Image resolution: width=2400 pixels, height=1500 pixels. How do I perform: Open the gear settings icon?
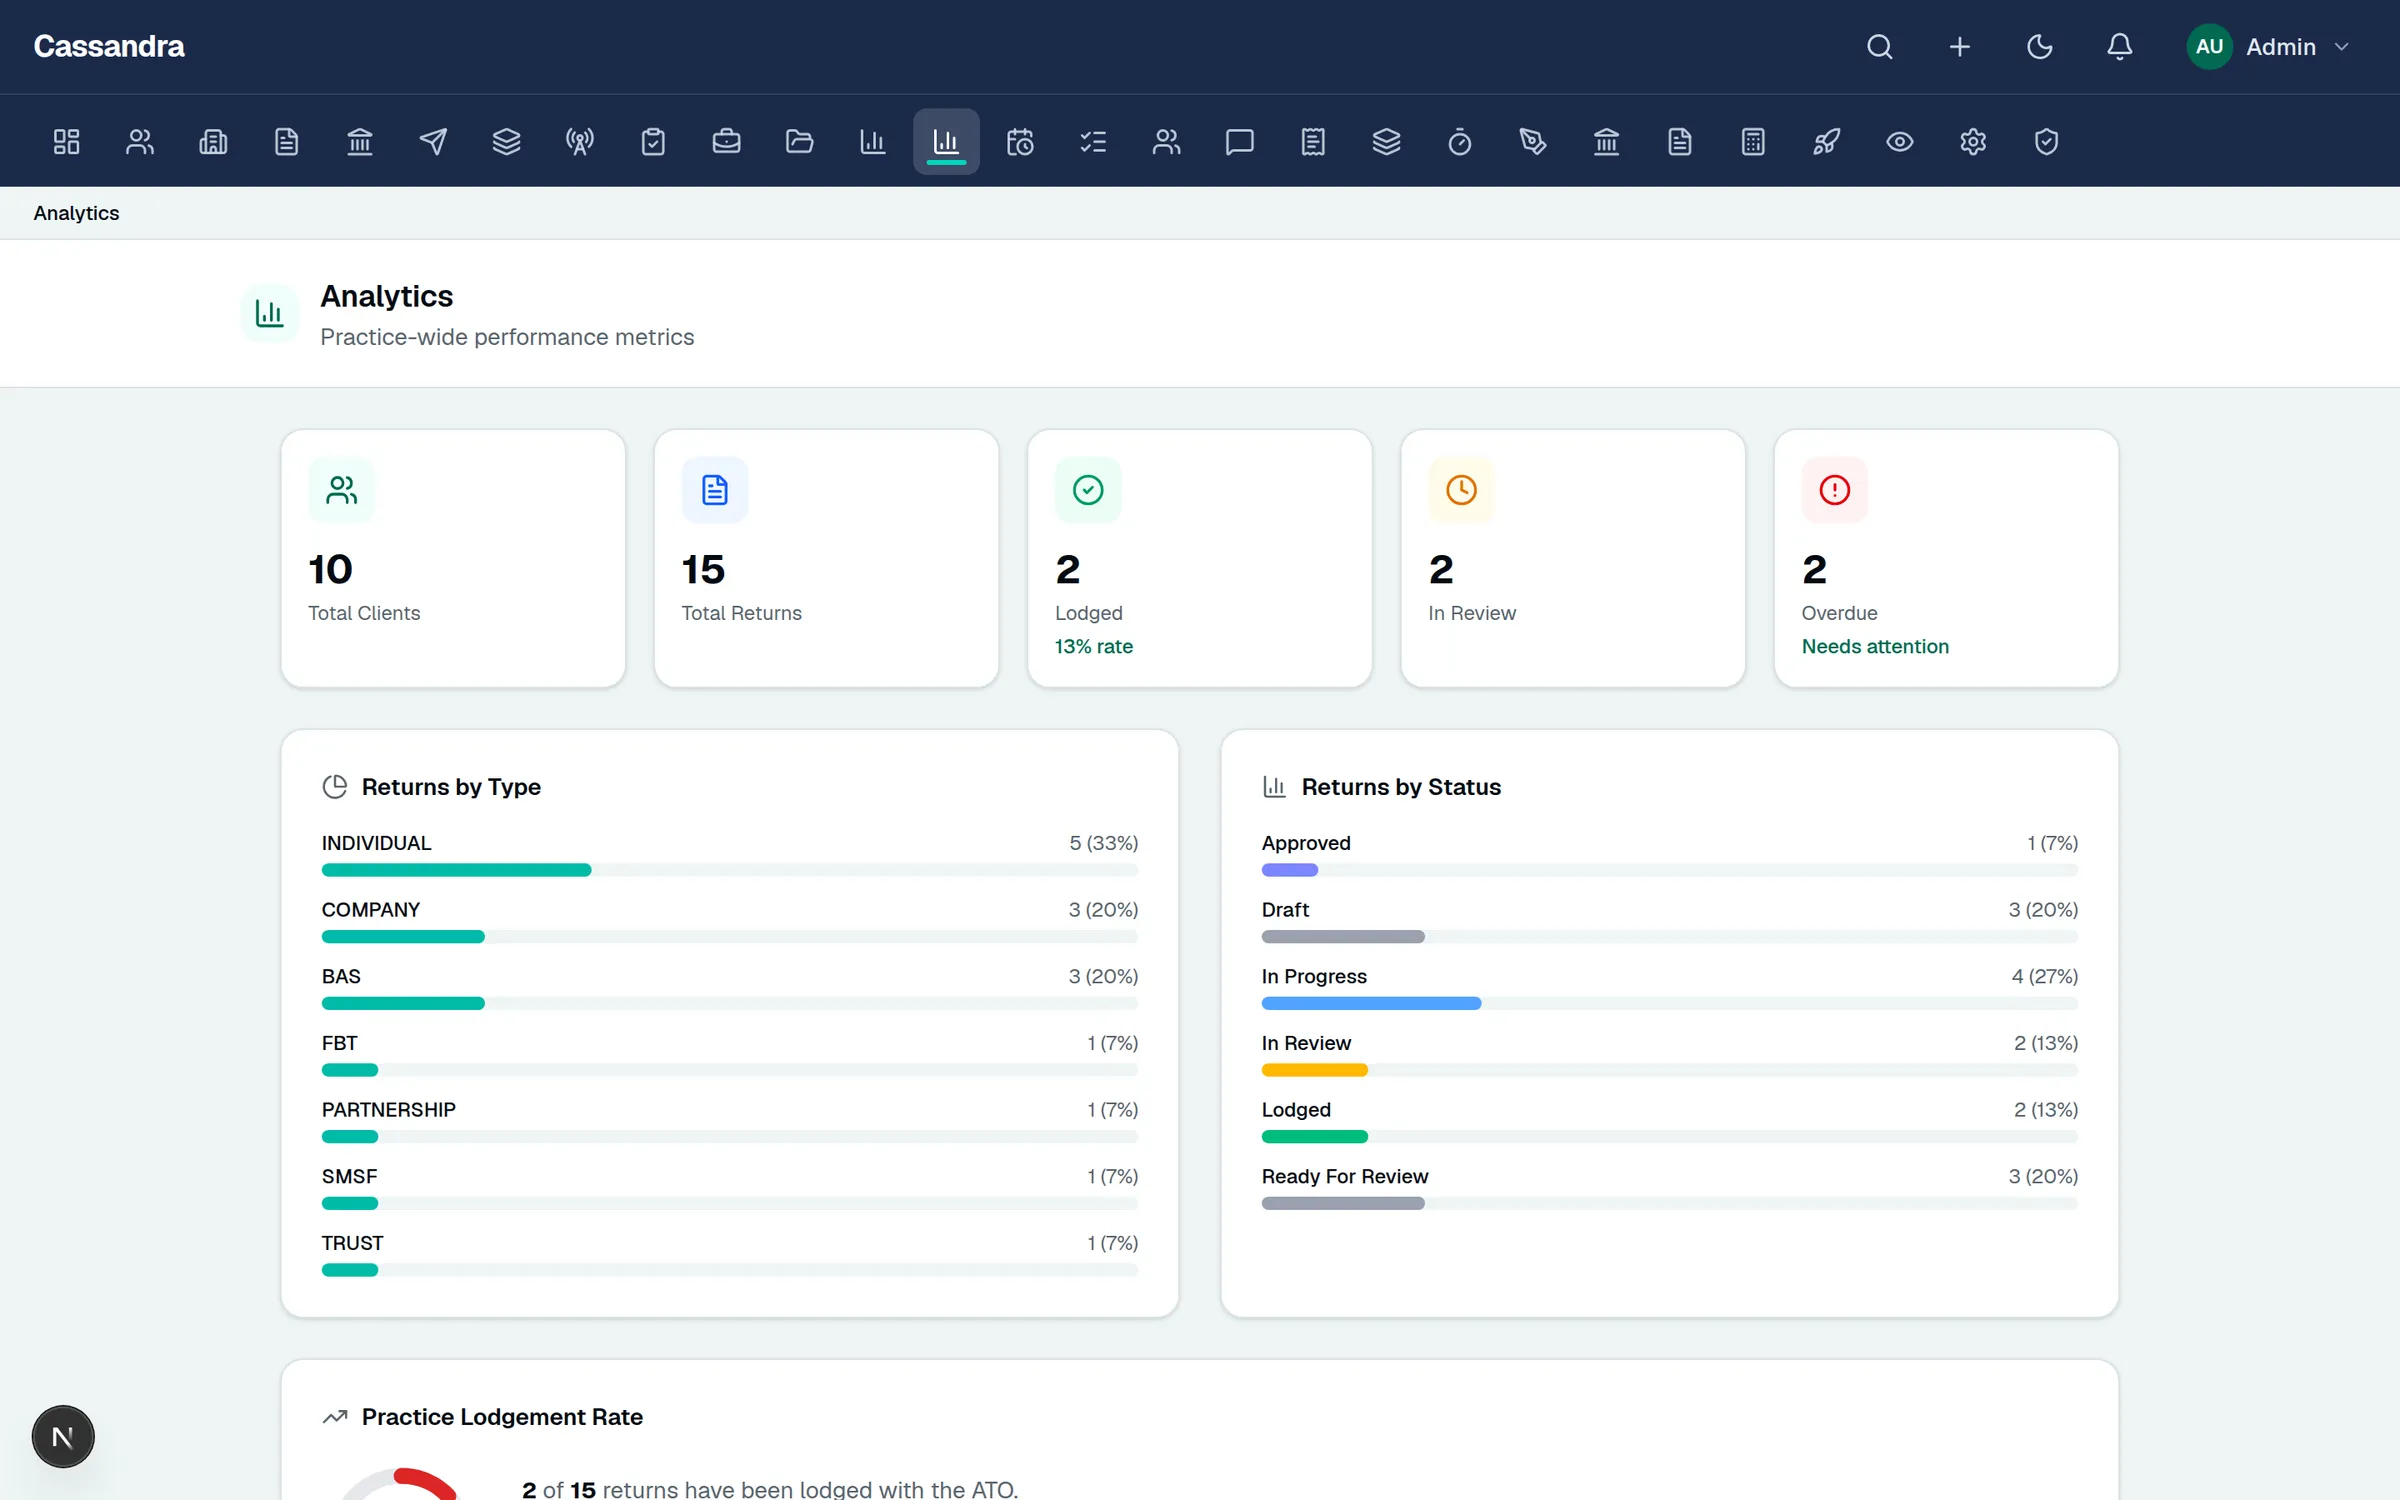pos(1973,142)
